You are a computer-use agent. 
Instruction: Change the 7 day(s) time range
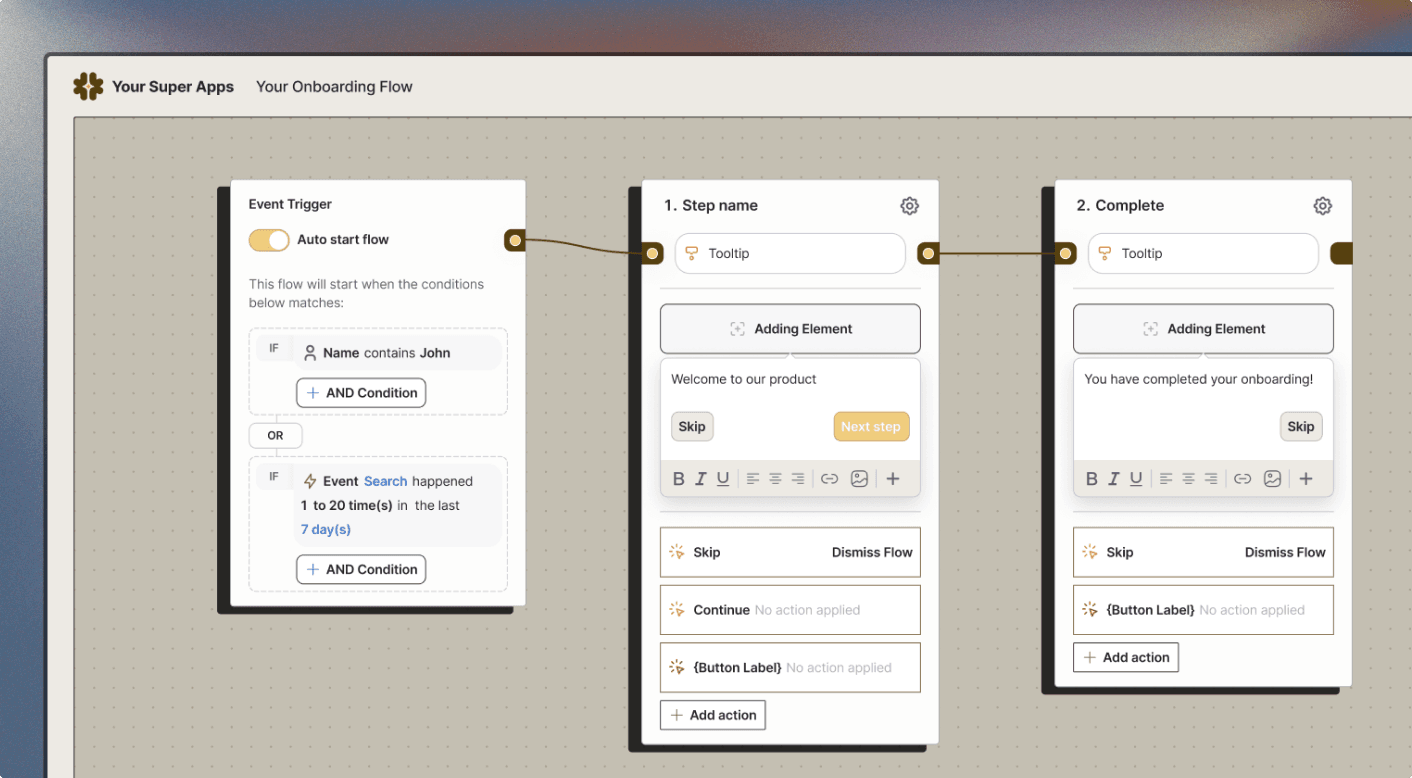[326, 530]
